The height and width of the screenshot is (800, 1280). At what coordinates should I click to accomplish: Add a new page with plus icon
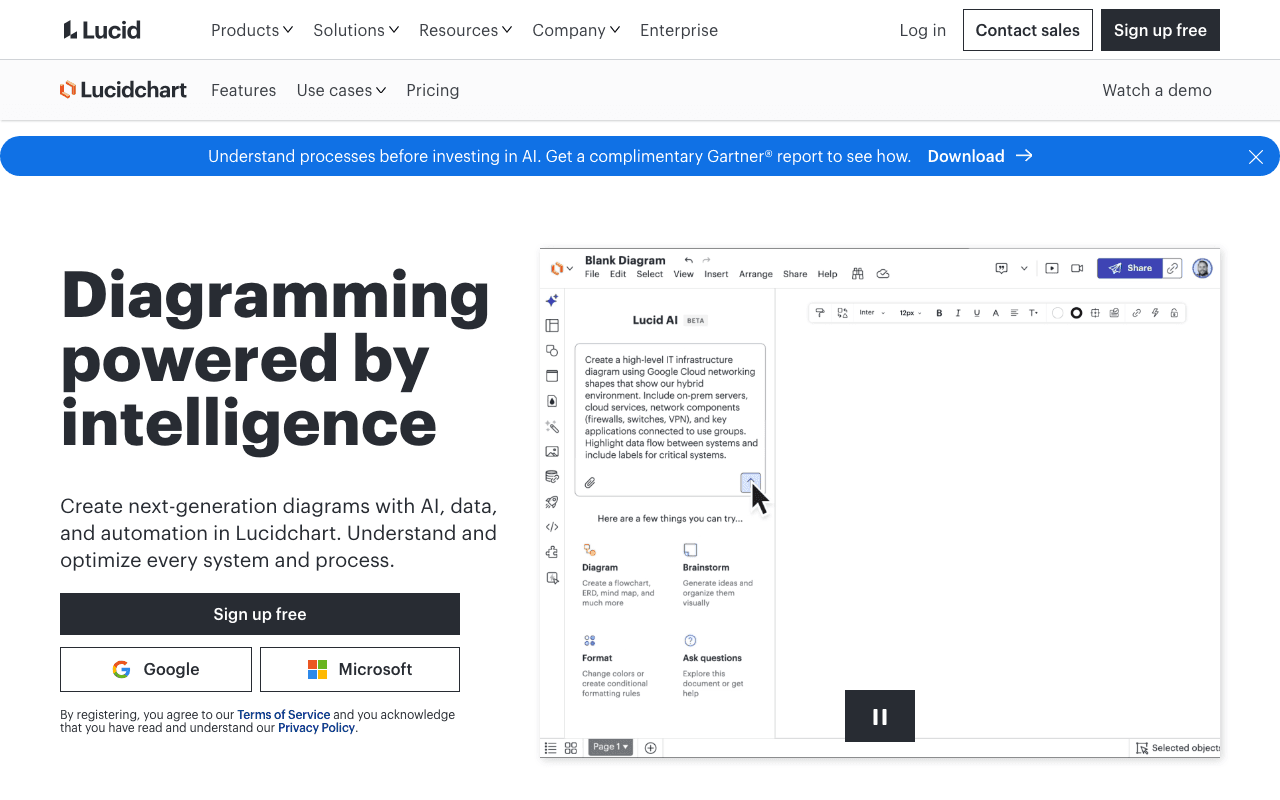tap(651, 748)
